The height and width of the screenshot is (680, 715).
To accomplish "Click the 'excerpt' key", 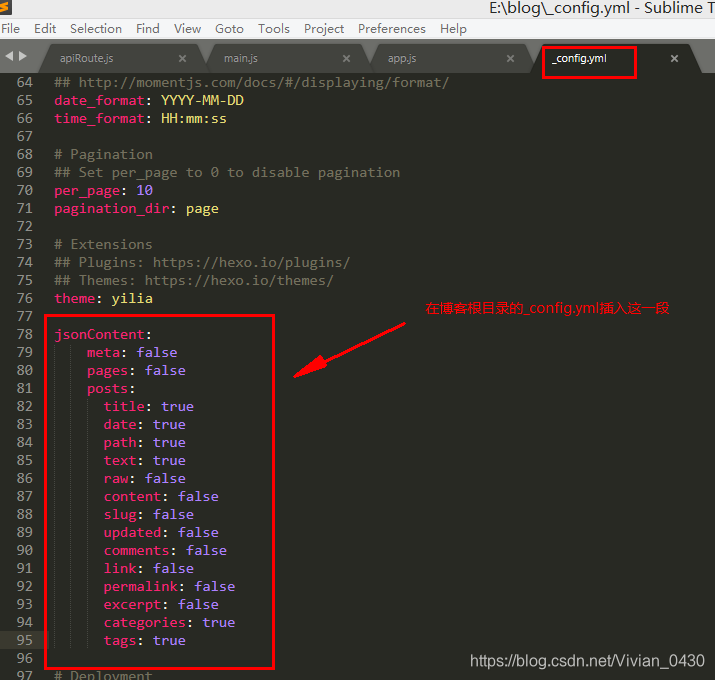I will point(132,605).
